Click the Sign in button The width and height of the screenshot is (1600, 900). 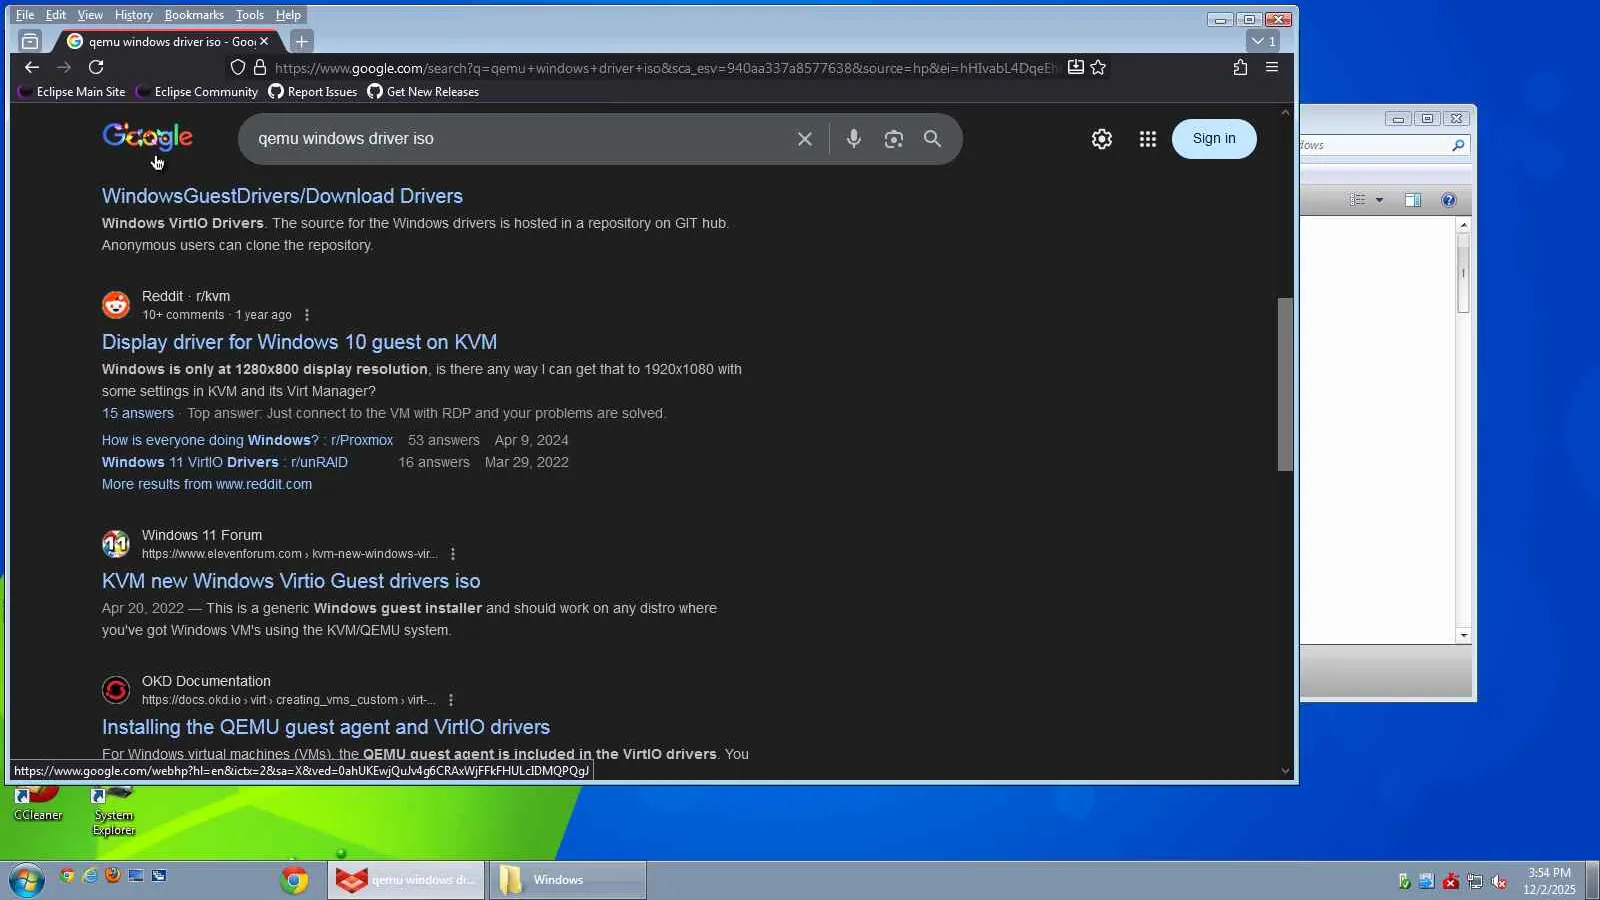[1214, 139]
